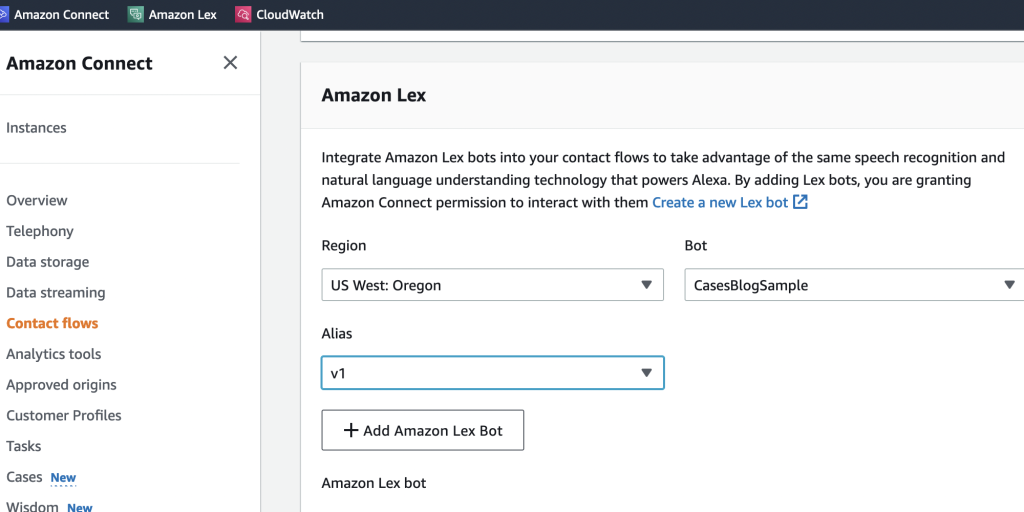The width and height of the screenshot is (1024, 512).
Task: Go to Instances in the sidebar
Action: [36, 128]
